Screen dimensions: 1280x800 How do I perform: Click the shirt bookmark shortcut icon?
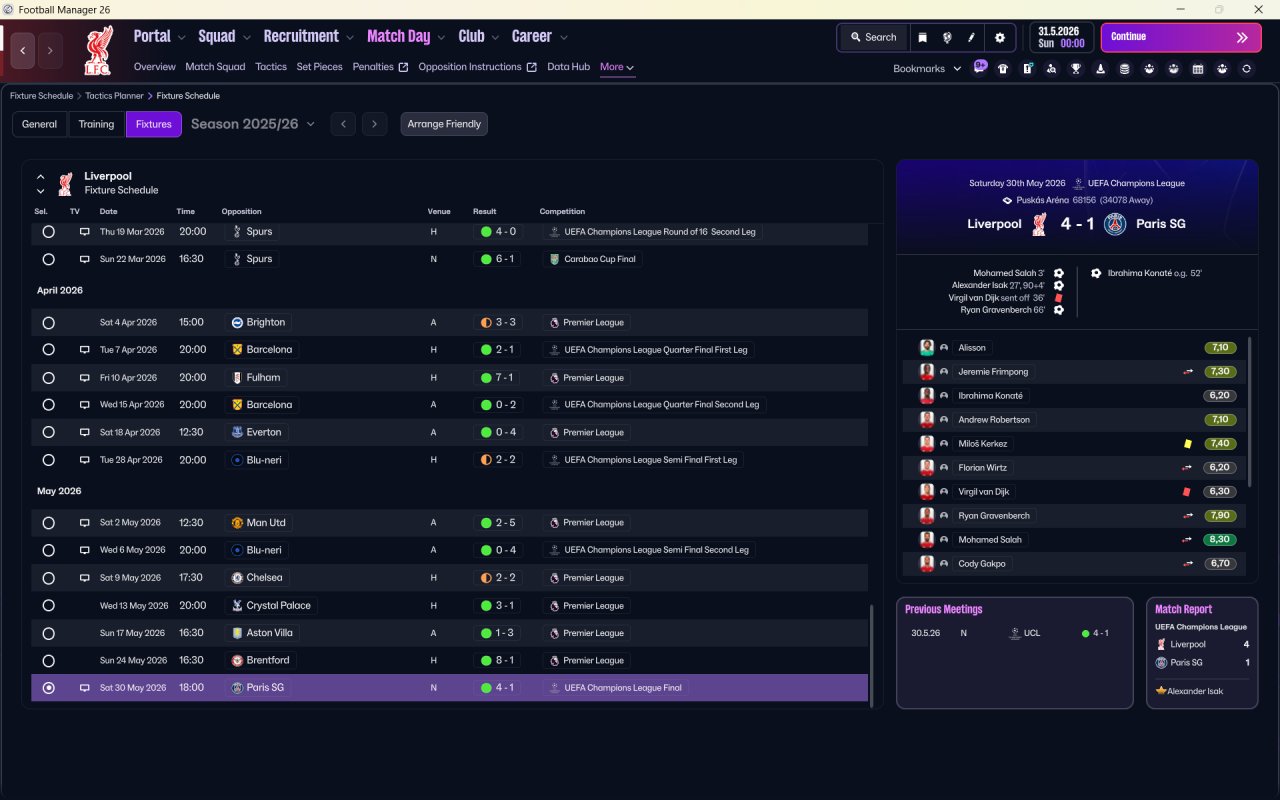pyautogui.click(x=1003, y=69)
